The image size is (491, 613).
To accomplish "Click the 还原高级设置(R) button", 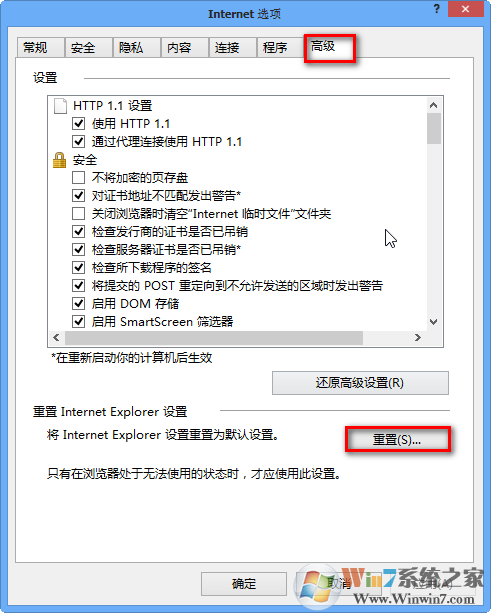I will click(360, 383).
